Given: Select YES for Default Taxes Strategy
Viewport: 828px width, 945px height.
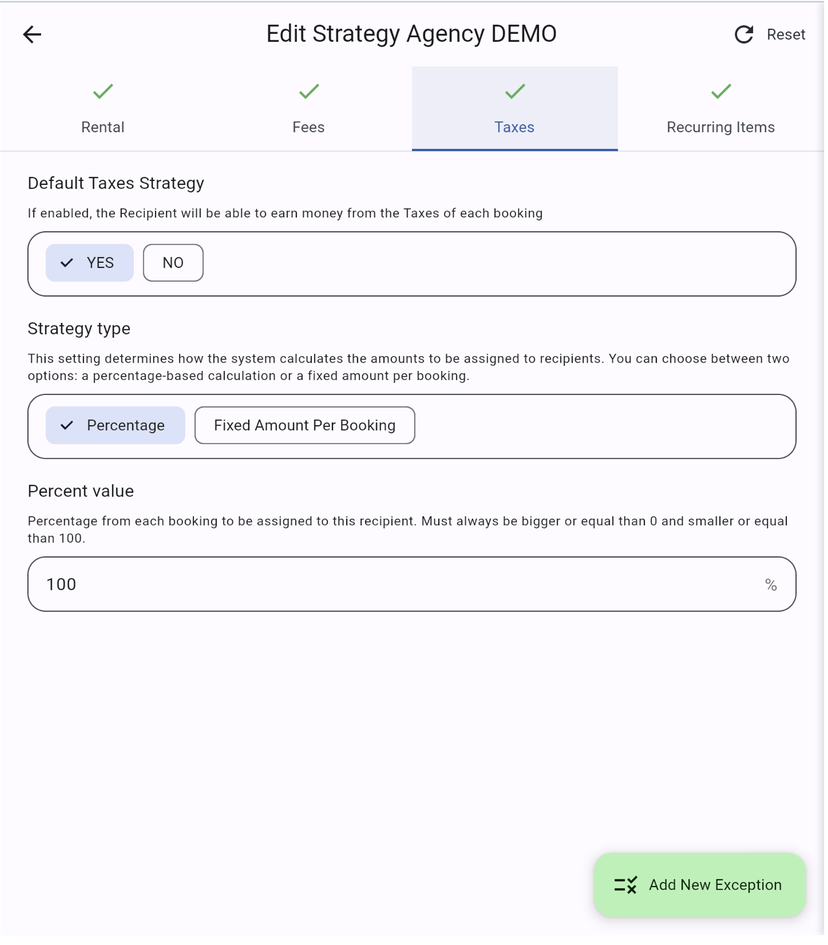Looking at the screenshot, I should (x=90, y=263).
